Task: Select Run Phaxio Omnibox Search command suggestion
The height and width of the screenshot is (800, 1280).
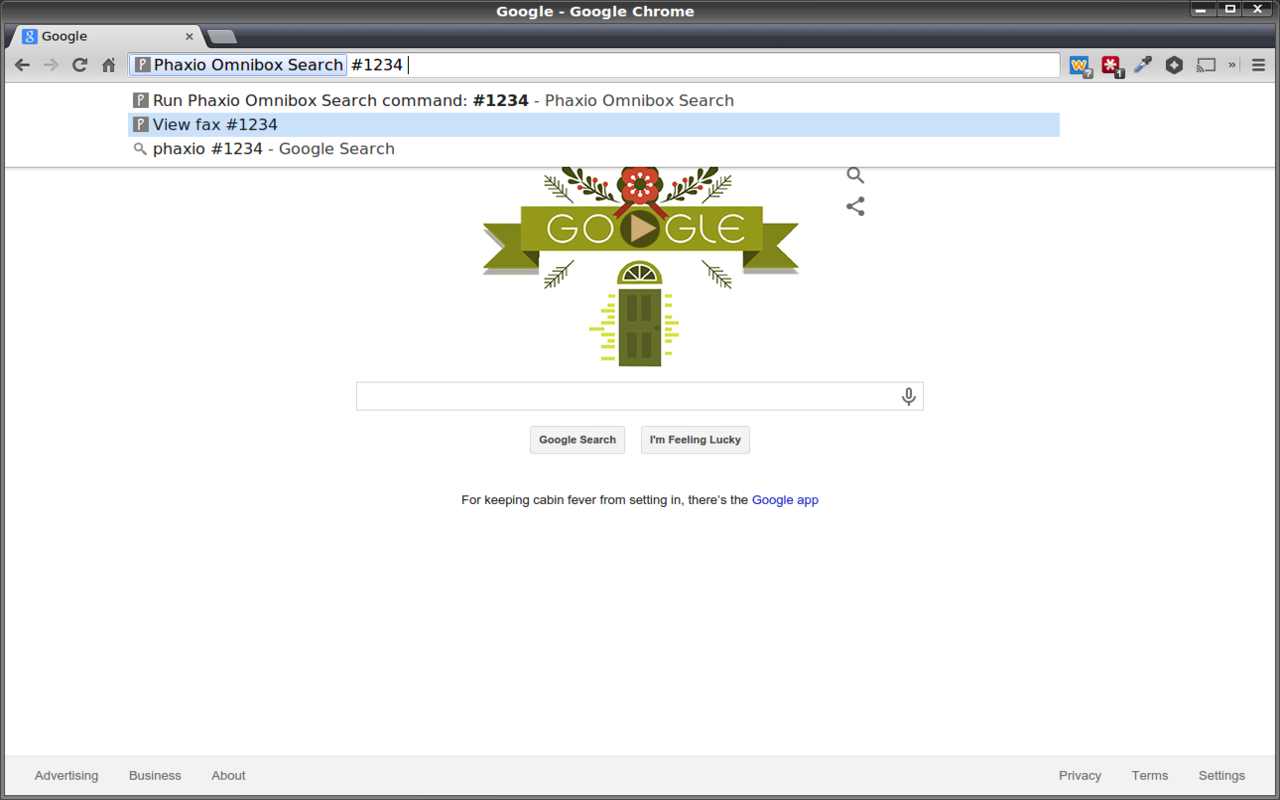Action: pos(593,101)
